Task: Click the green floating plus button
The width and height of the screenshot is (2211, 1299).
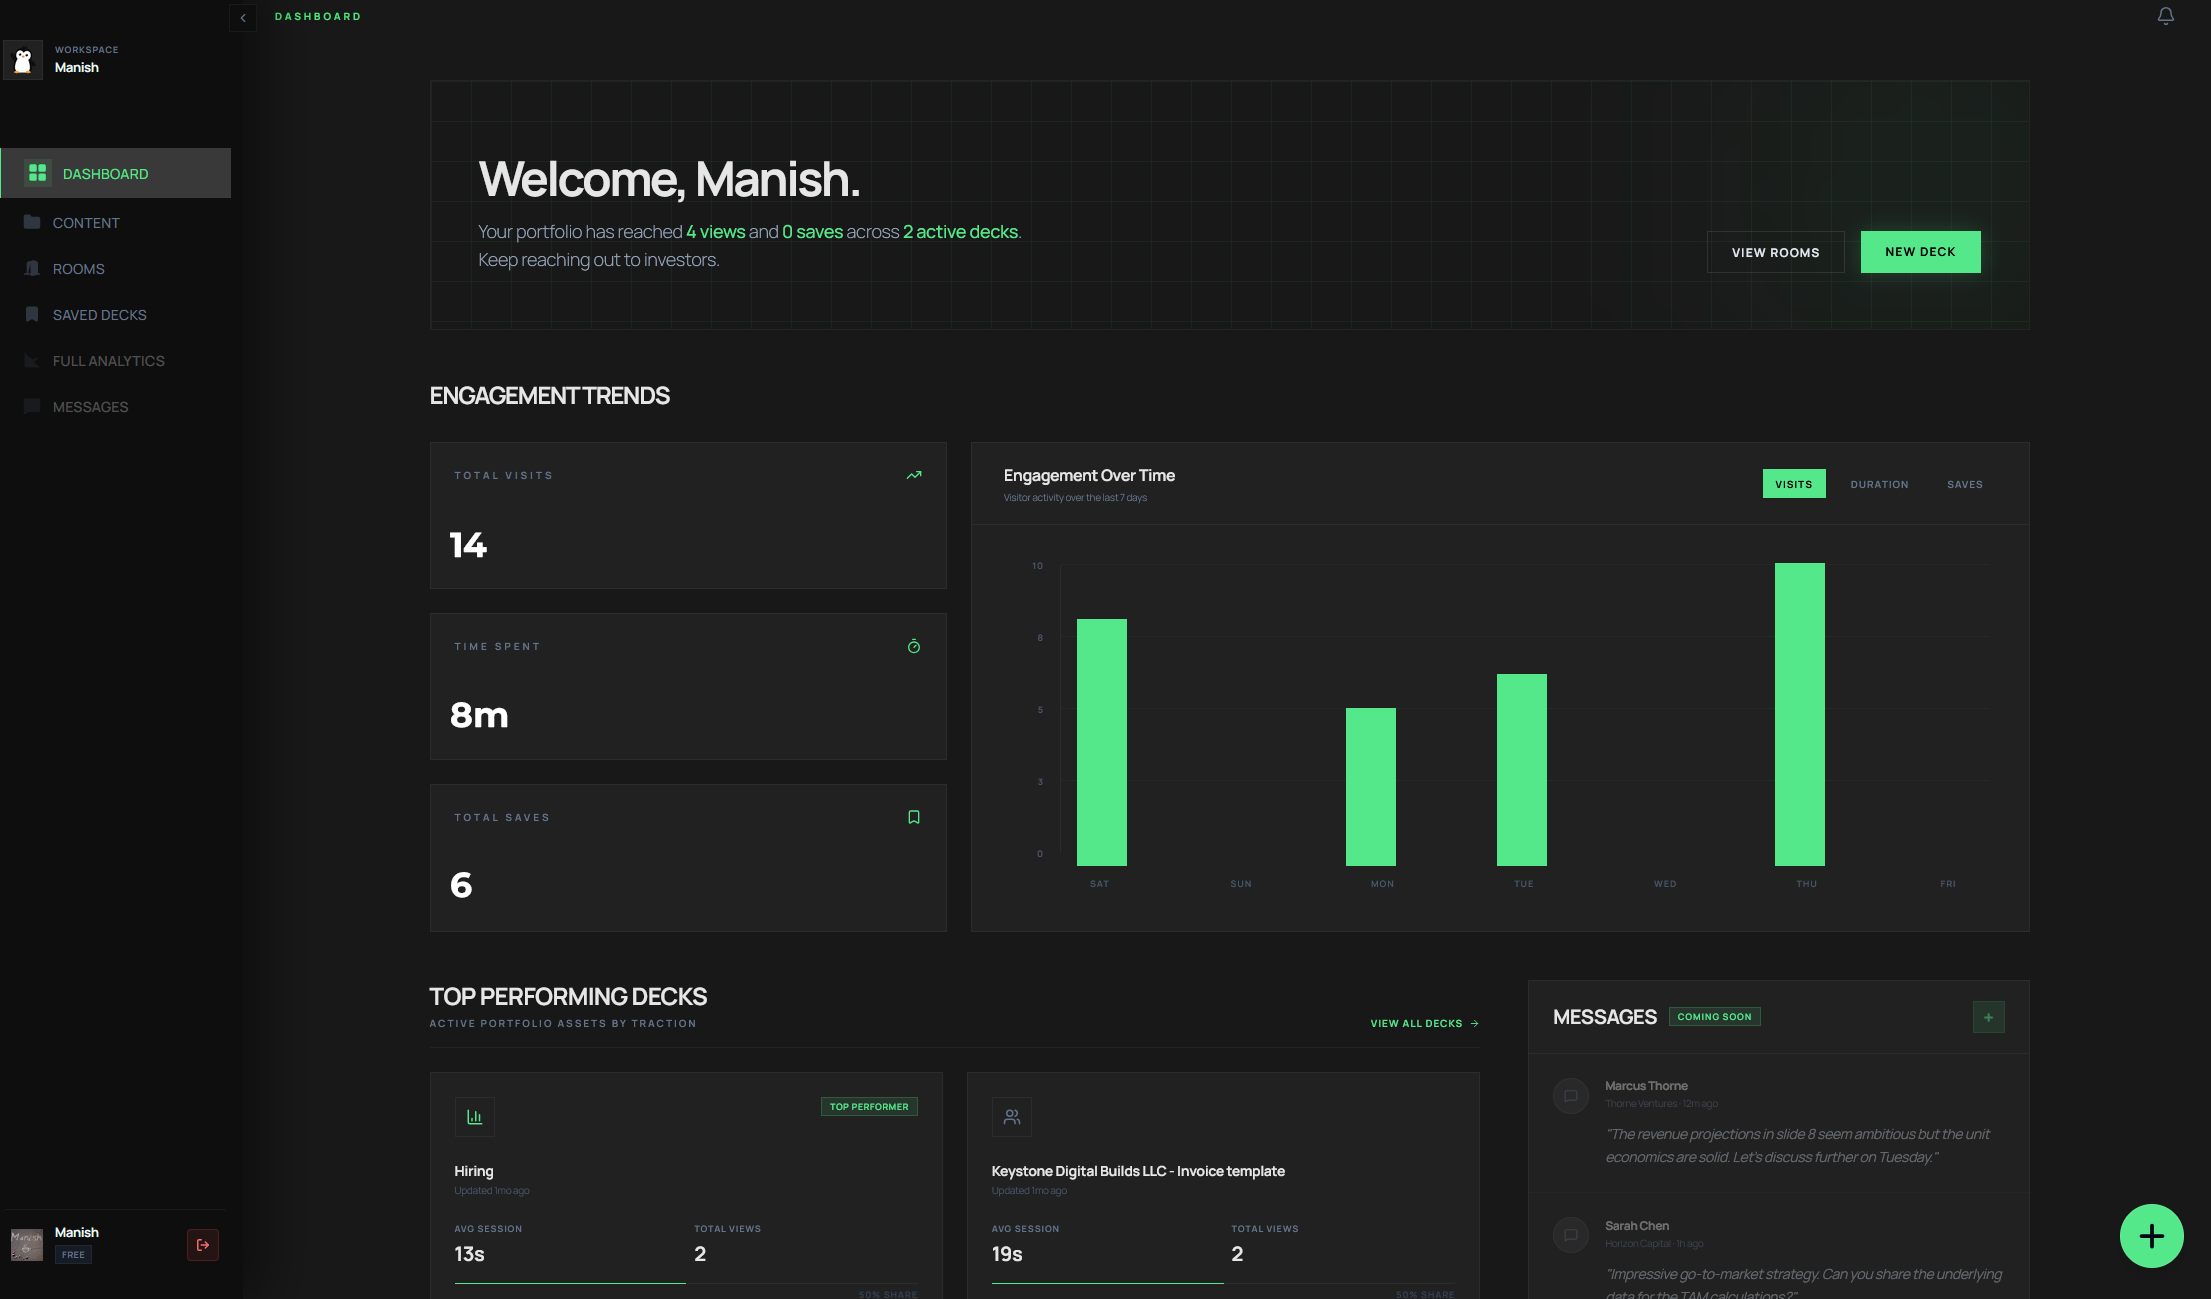Action: point(2152,1236)
